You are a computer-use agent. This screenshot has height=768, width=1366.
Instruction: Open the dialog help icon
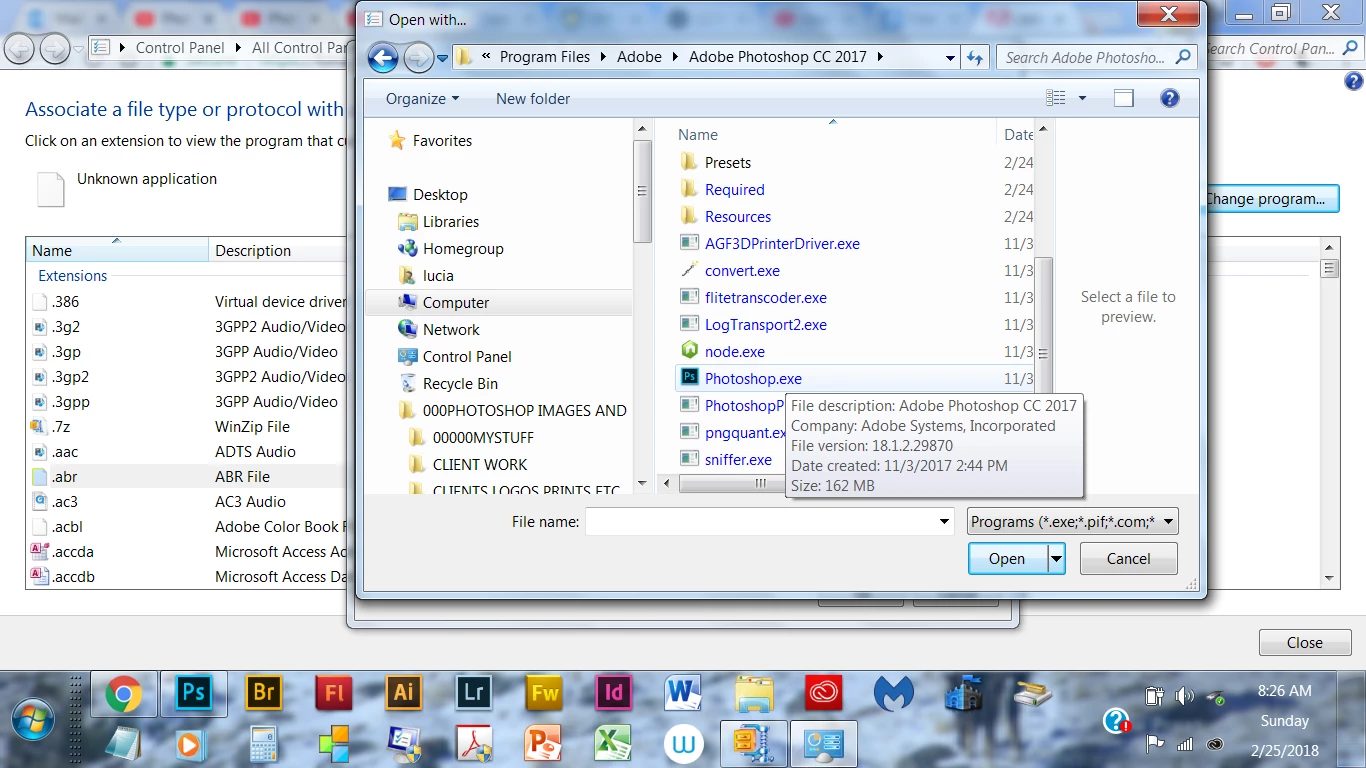[1169, 98]
